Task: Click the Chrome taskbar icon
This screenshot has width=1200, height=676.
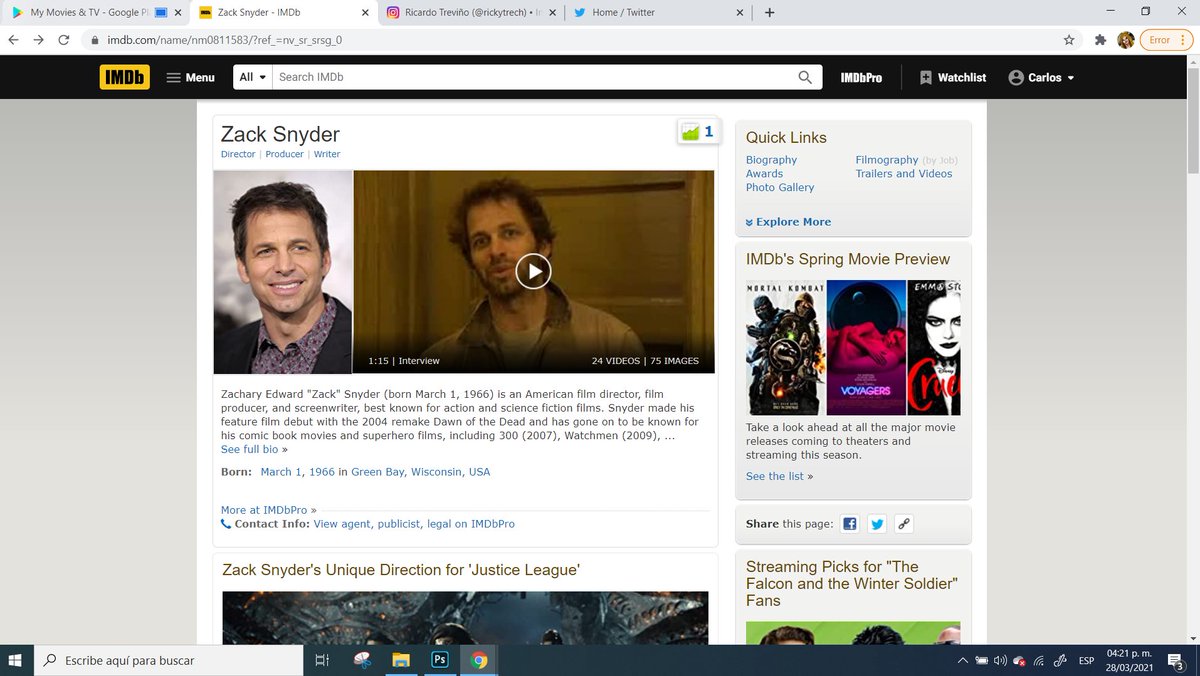Action: (479, 660)
